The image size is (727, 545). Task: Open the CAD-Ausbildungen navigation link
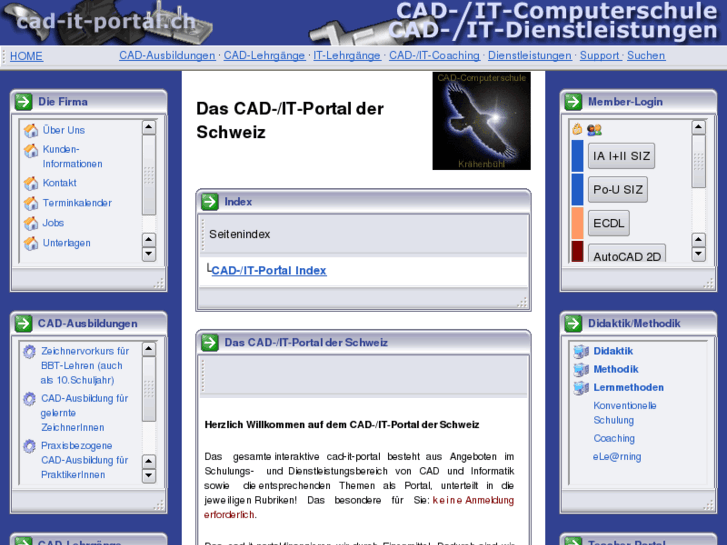pyautogui.click(x=167, y=55)
